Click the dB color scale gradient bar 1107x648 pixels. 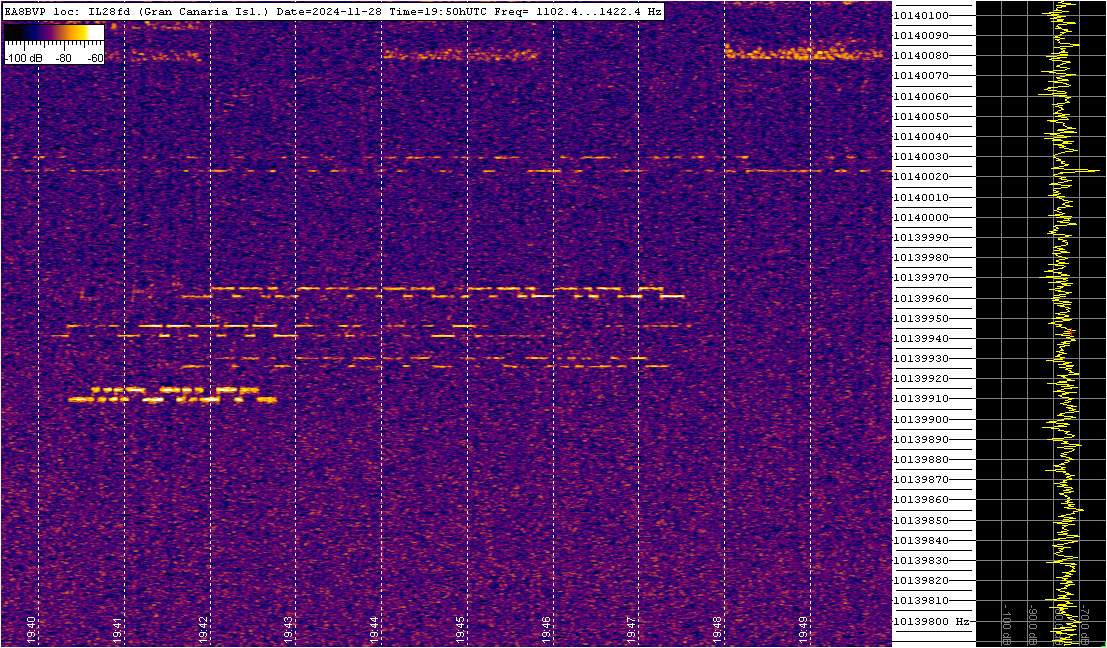click(54, 32)
